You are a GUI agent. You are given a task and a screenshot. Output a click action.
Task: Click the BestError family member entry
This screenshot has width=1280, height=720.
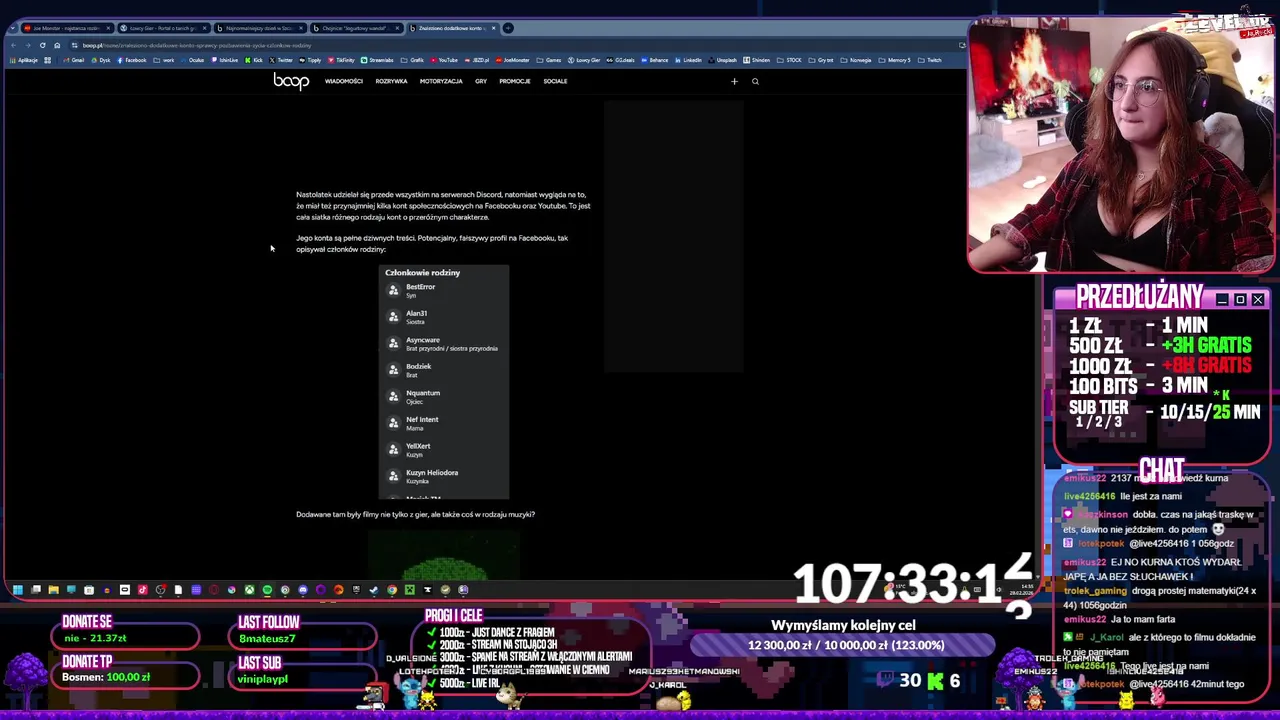point(445,290)
